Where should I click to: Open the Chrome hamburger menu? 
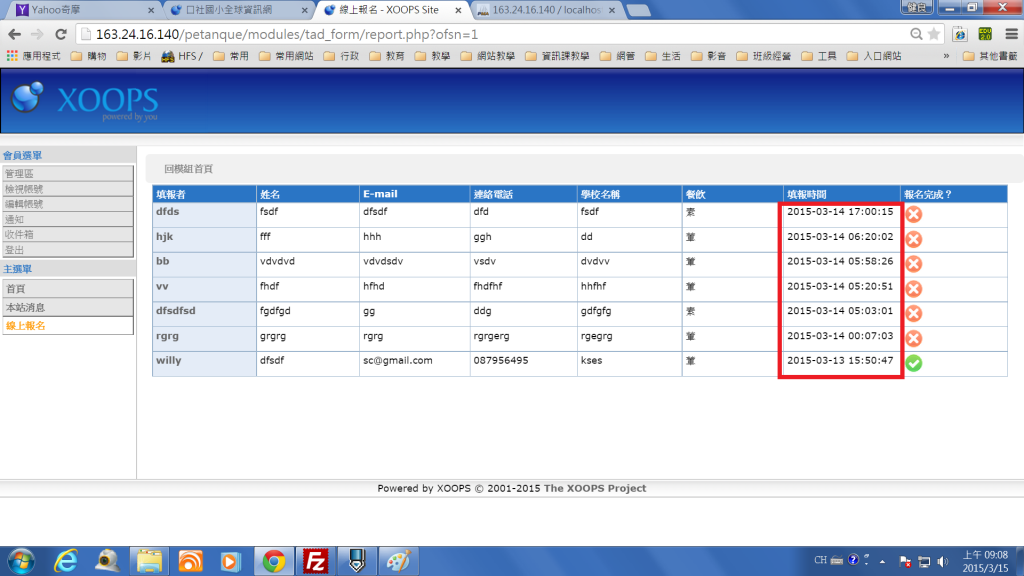1010,34
